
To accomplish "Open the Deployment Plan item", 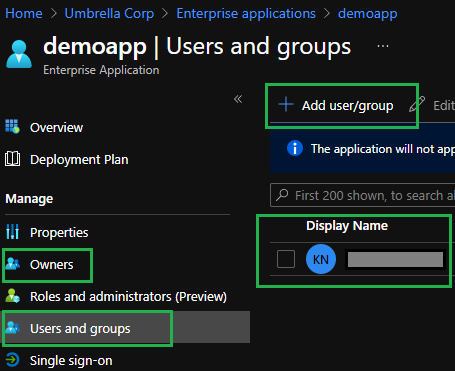I will point(79,160).
